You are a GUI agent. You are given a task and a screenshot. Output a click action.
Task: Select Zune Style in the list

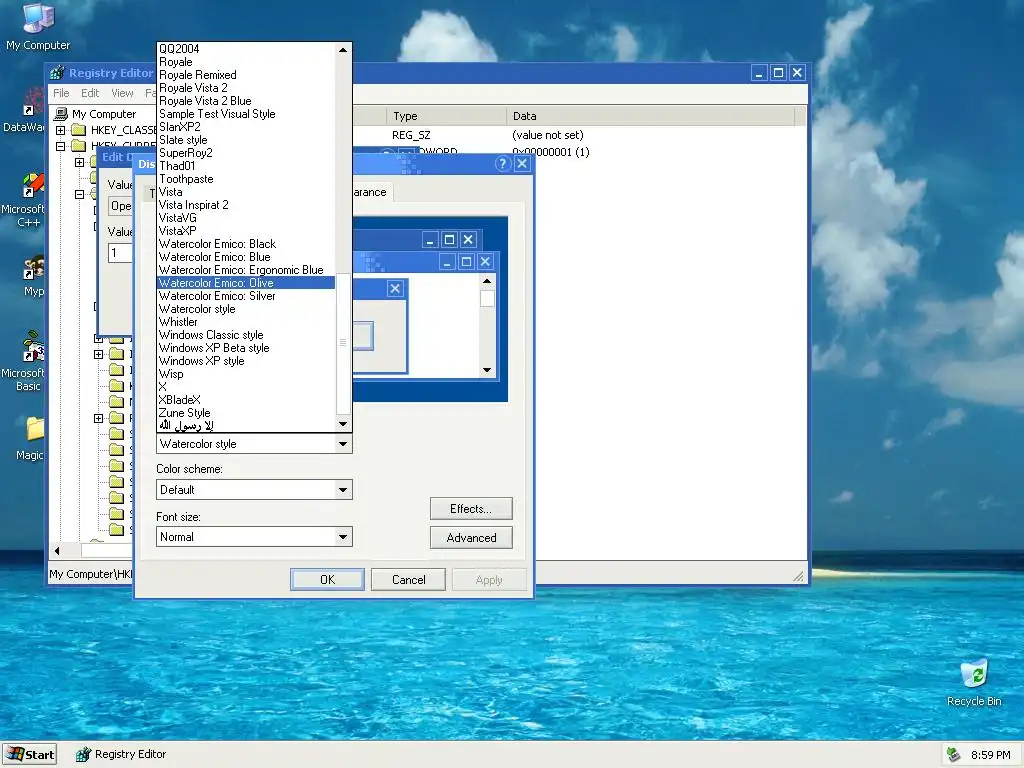[x=246, y=413]
